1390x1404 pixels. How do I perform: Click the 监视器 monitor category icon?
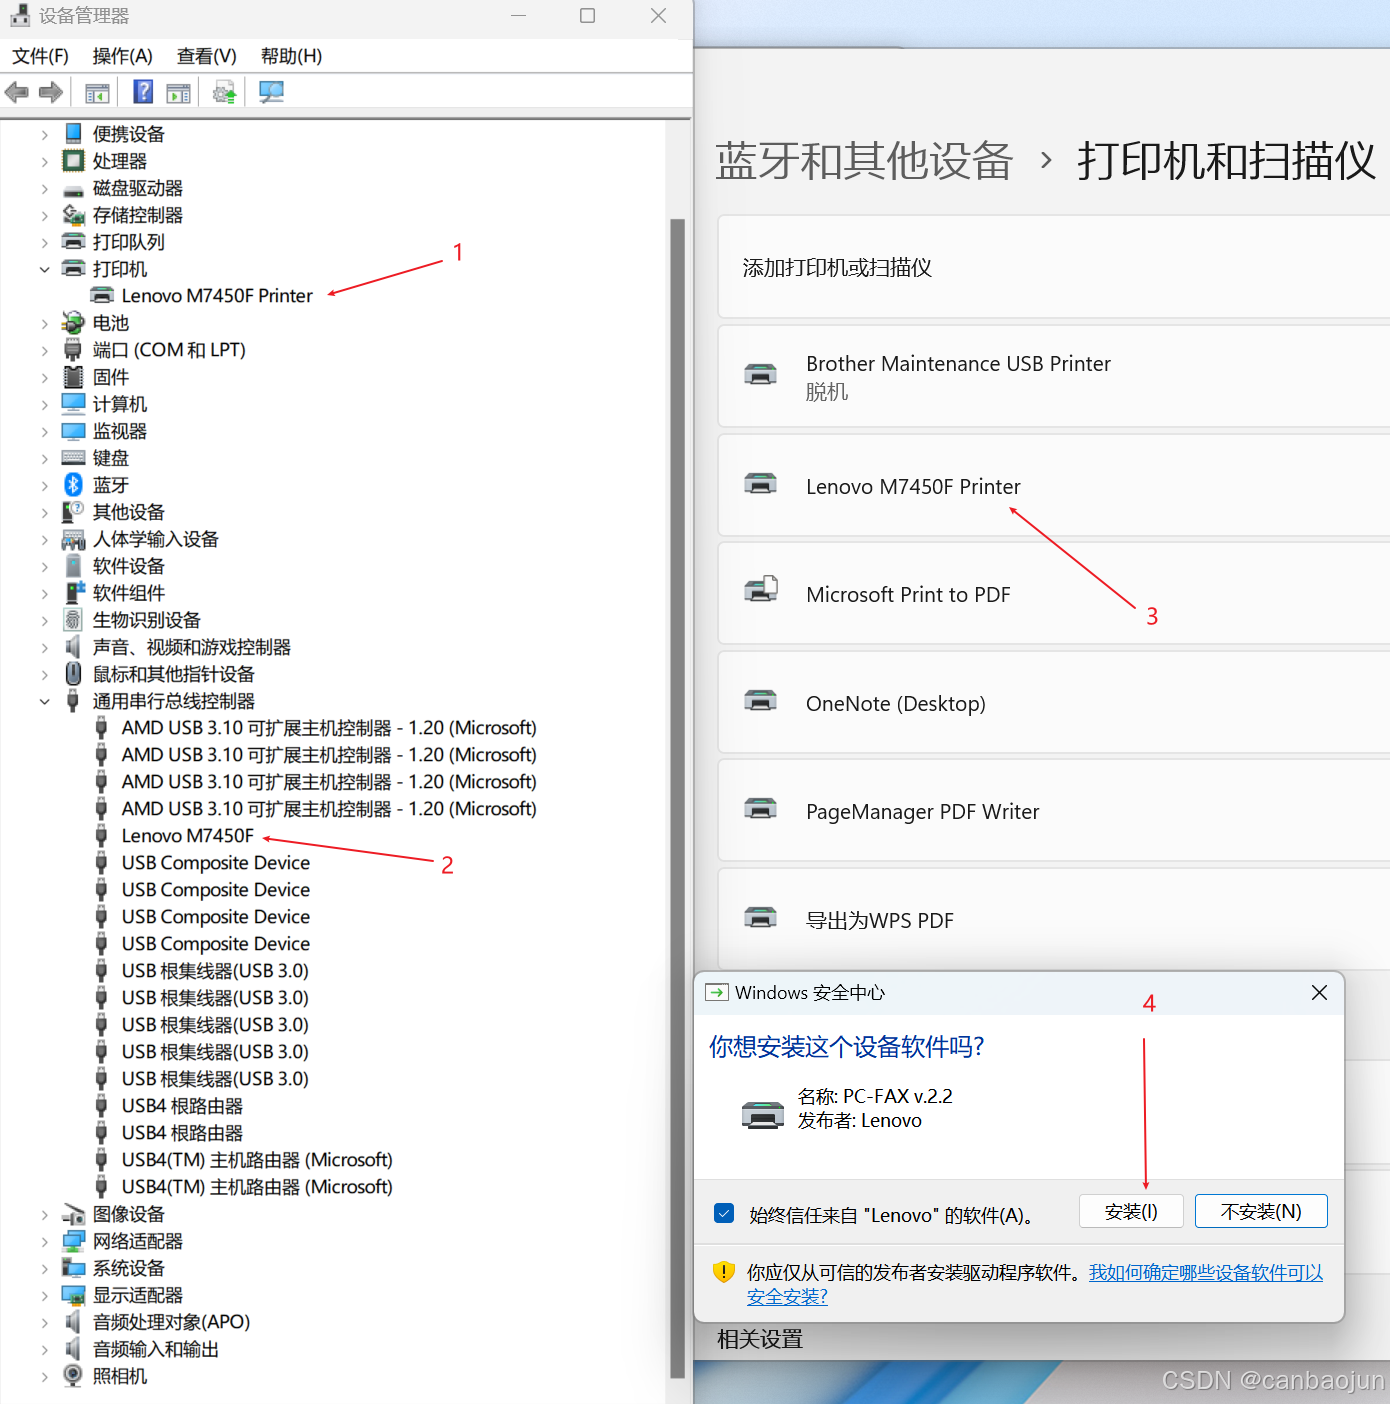[x=73, y=431]
